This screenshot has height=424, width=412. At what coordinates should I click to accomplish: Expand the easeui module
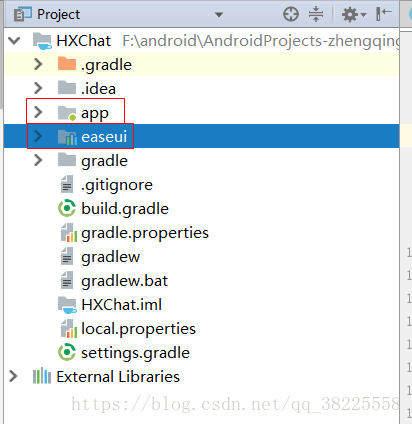38,136
